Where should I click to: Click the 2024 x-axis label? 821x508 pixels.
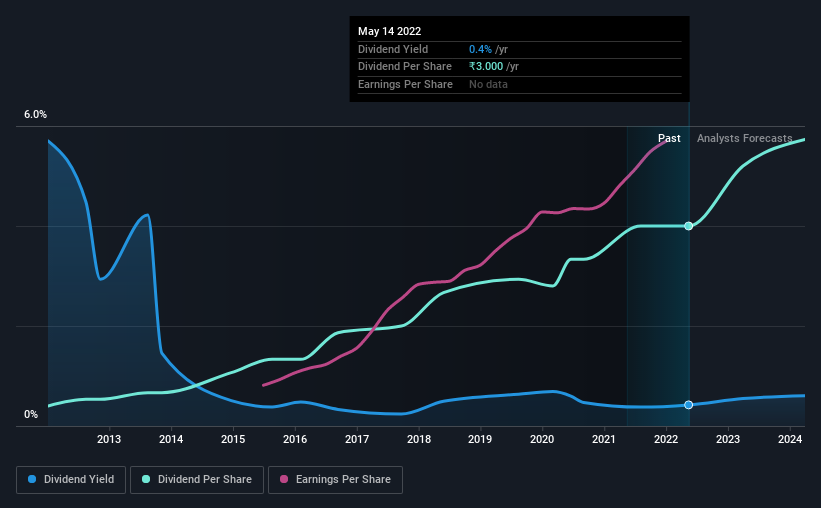(790, 439)
